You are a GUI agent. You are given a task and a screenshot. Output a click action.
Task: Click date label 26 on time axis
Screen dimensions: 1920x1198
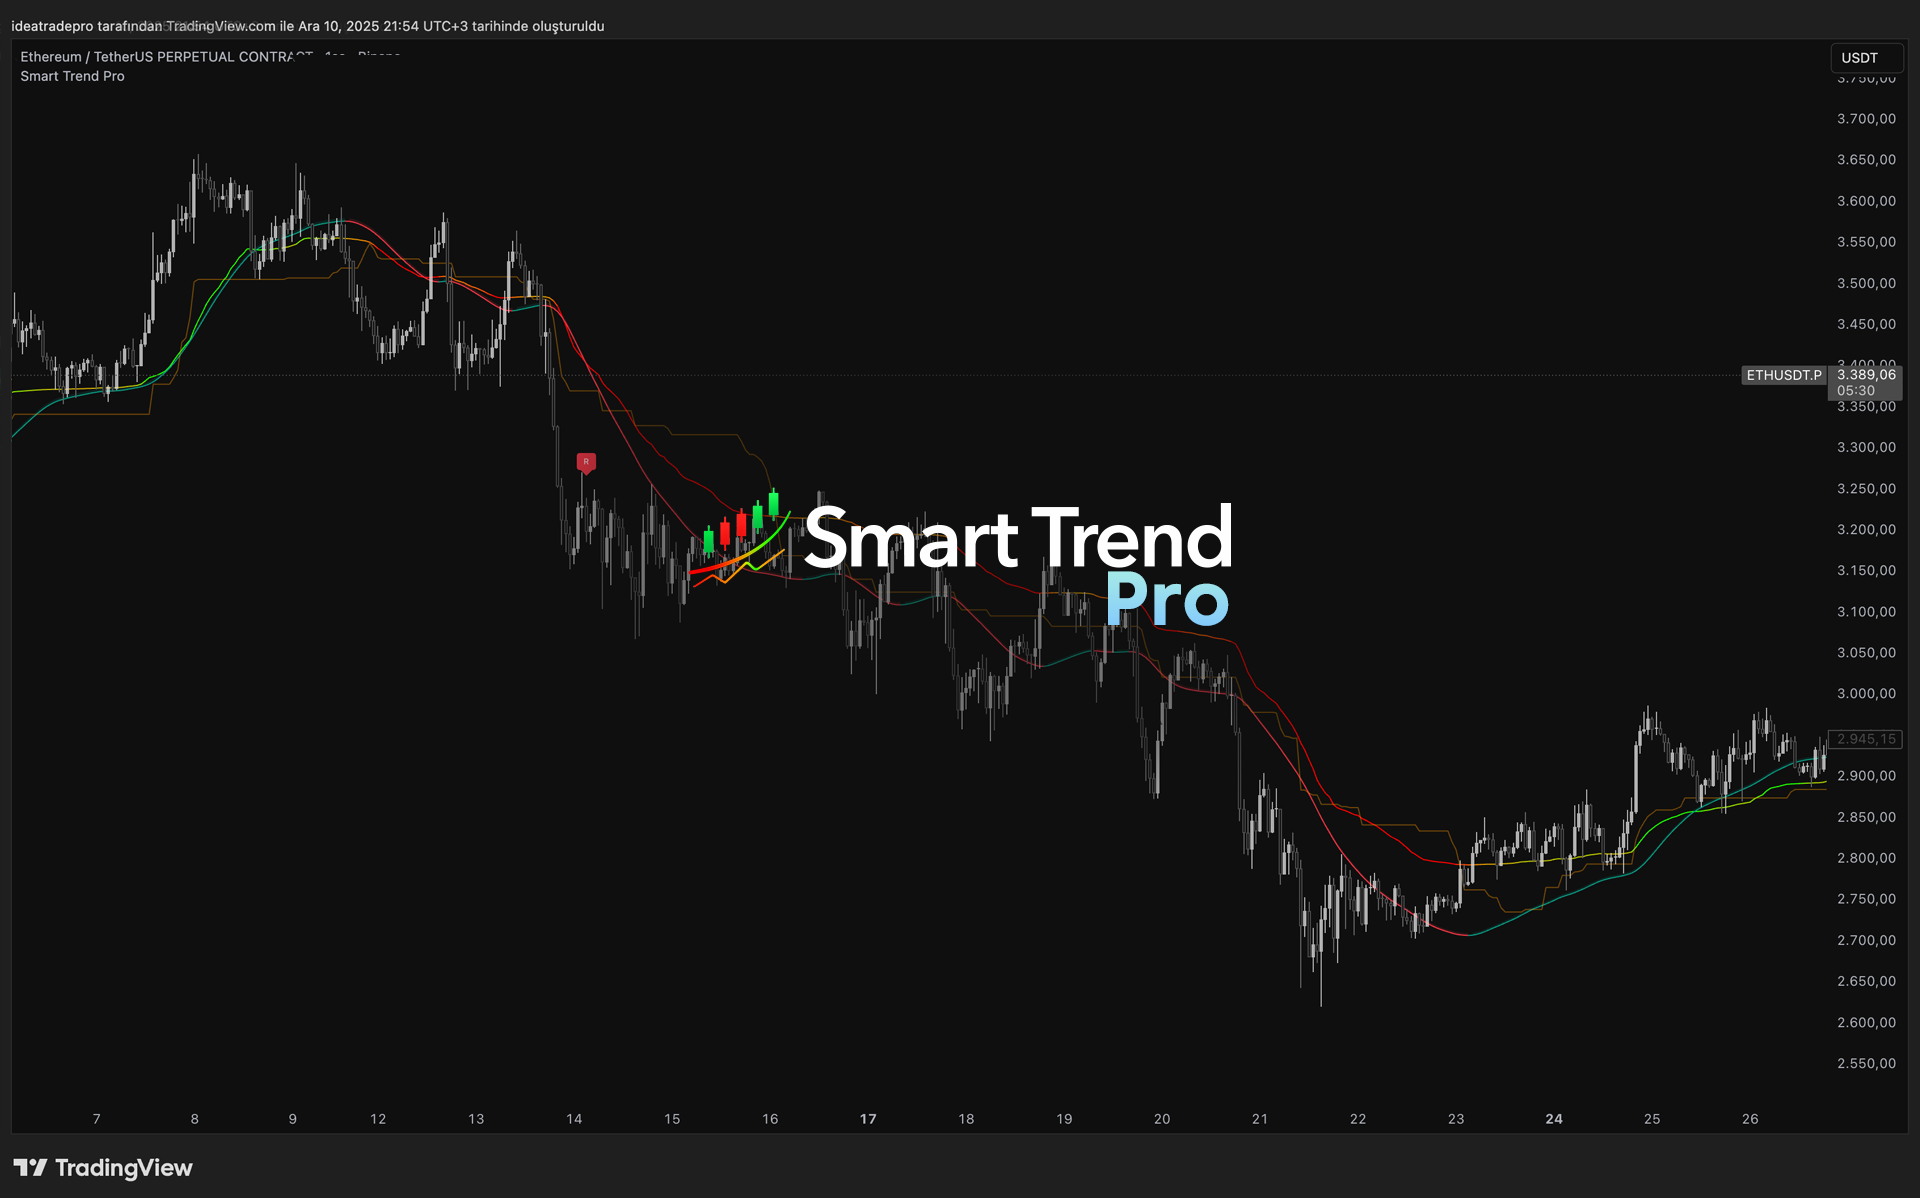pos(1750,1119)
